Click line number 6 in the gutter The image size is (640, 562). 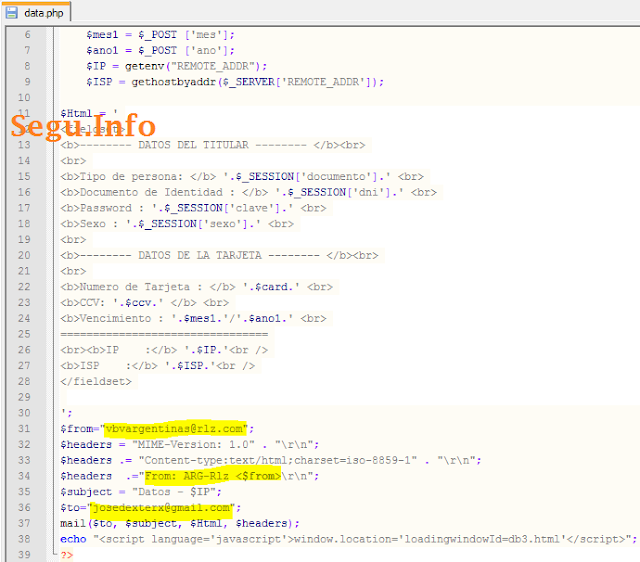[x=27, y=35]
